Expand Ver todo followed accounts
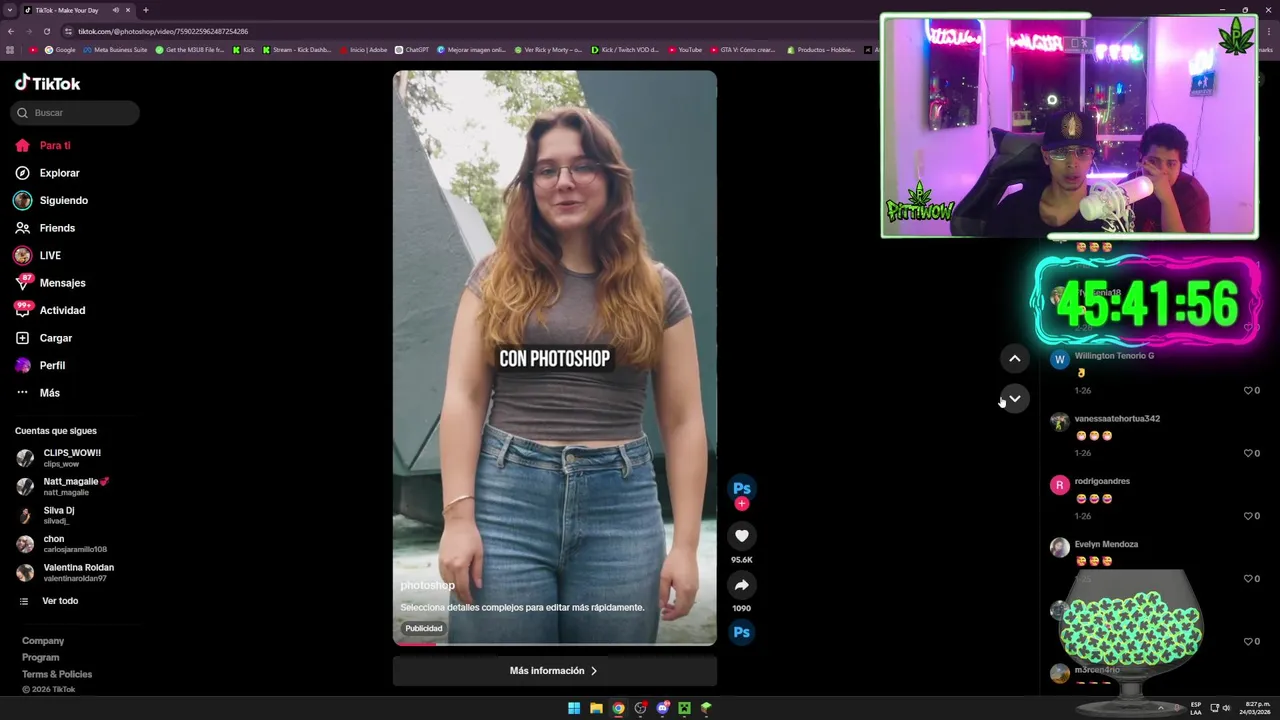Screen dimensions: 1280x720 (x=50, y=601)
